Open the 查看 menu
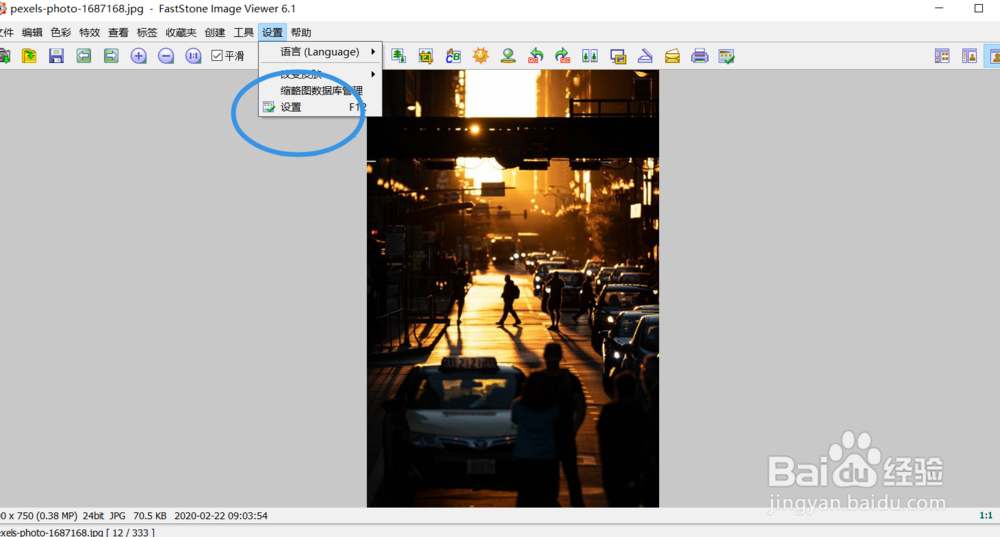The image size is (1000, 537). click(118, 33)
